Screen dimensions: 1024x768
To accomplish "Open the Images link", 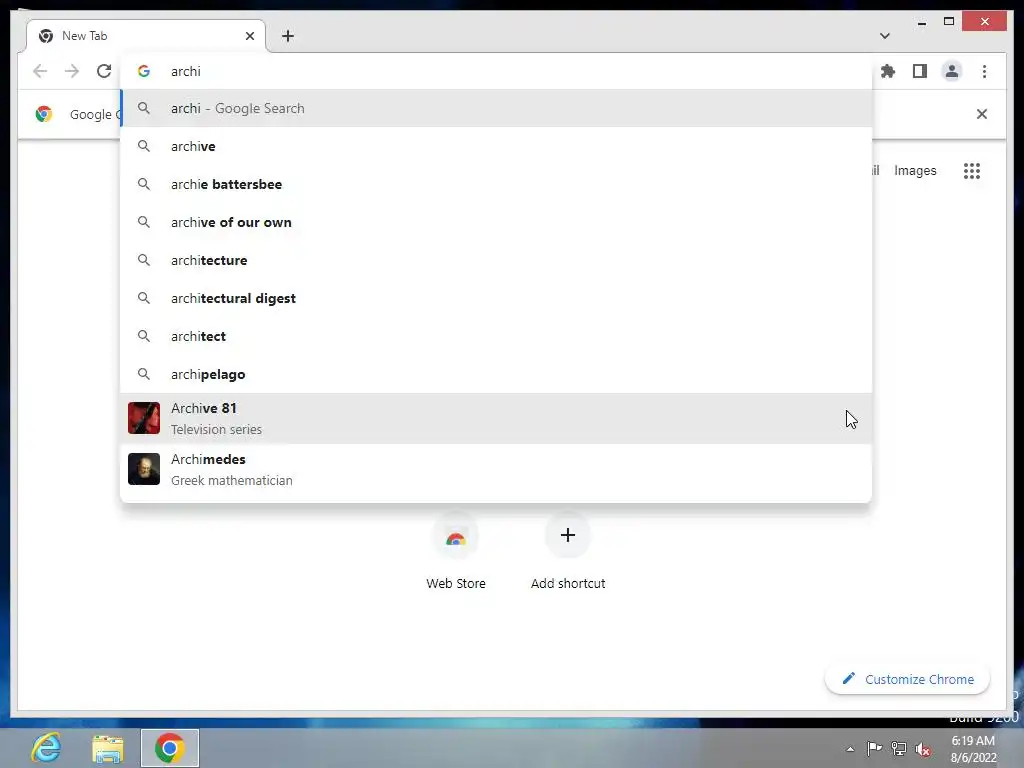I will pyautogui.click(x=915, y=170).
